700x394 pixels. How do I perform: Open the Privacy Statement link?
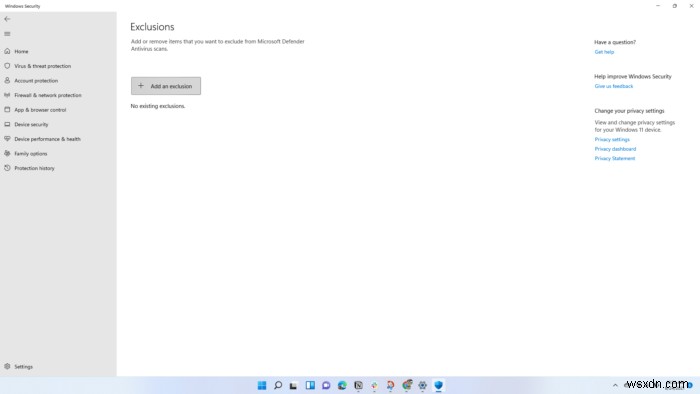[614, 158]
